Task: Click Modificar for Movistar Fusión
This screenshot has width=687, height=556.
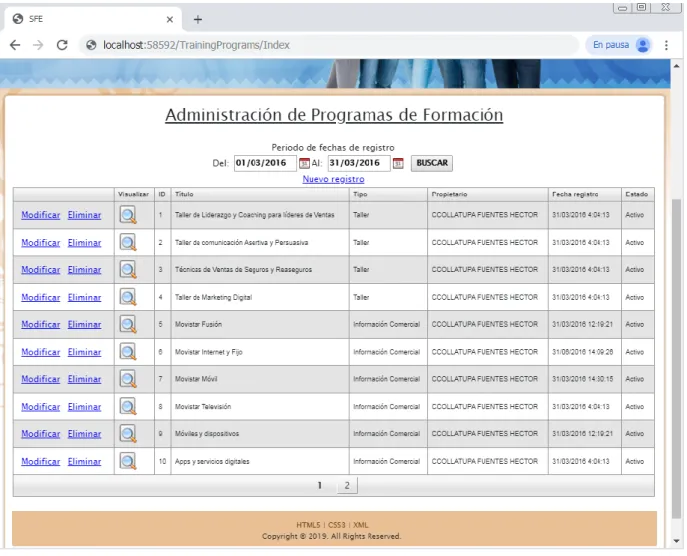Action: tap(41, 325)
